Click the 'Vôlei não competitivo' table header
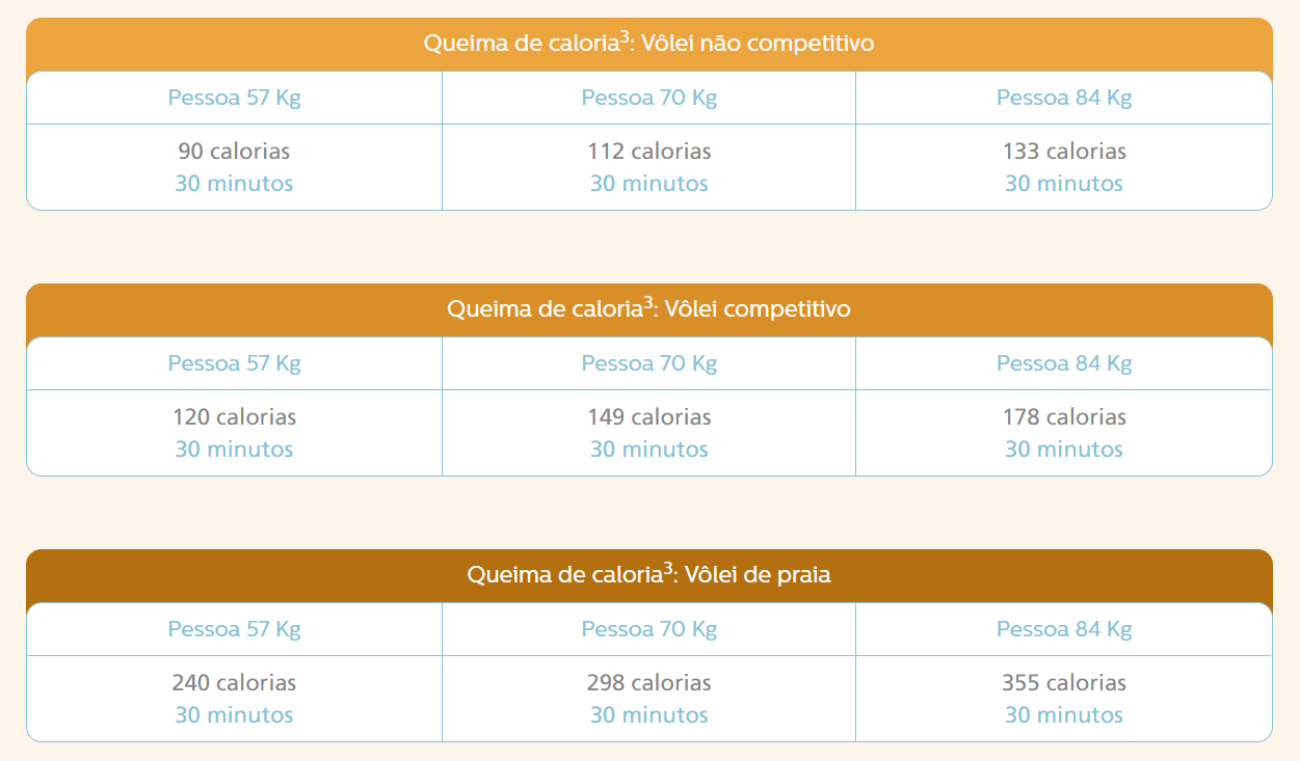The image size is (1300, 761). 649,44
